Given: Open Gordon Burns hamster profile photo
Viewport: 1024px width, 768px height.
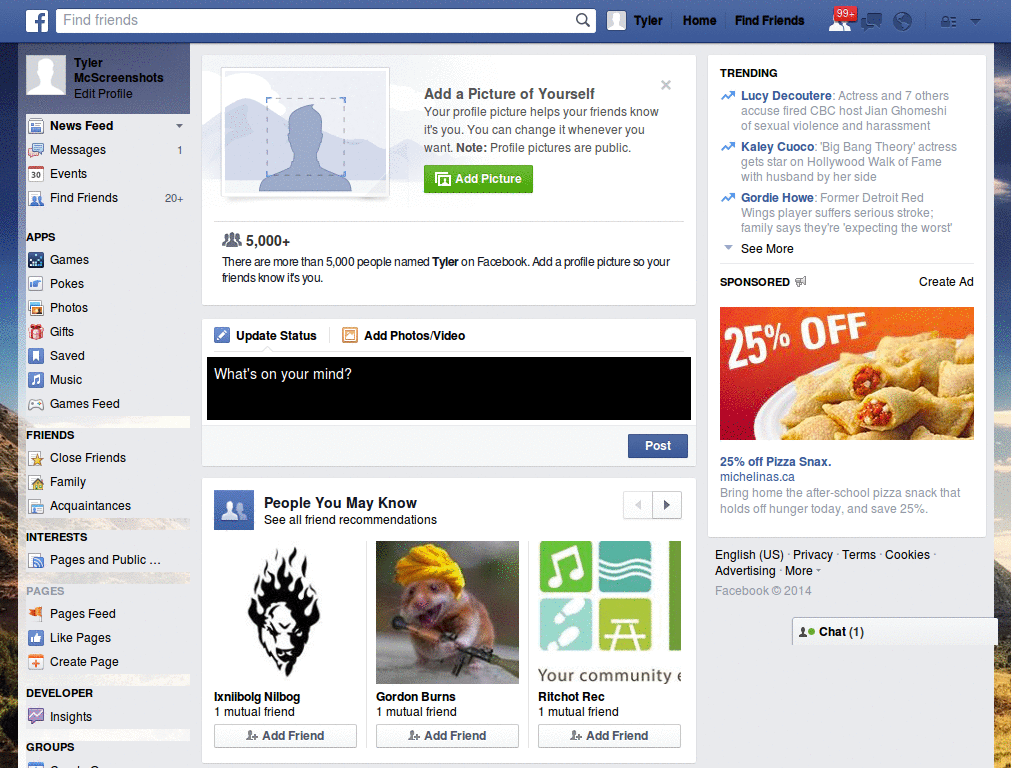Looking at the screenshot, I should point(447,613).
